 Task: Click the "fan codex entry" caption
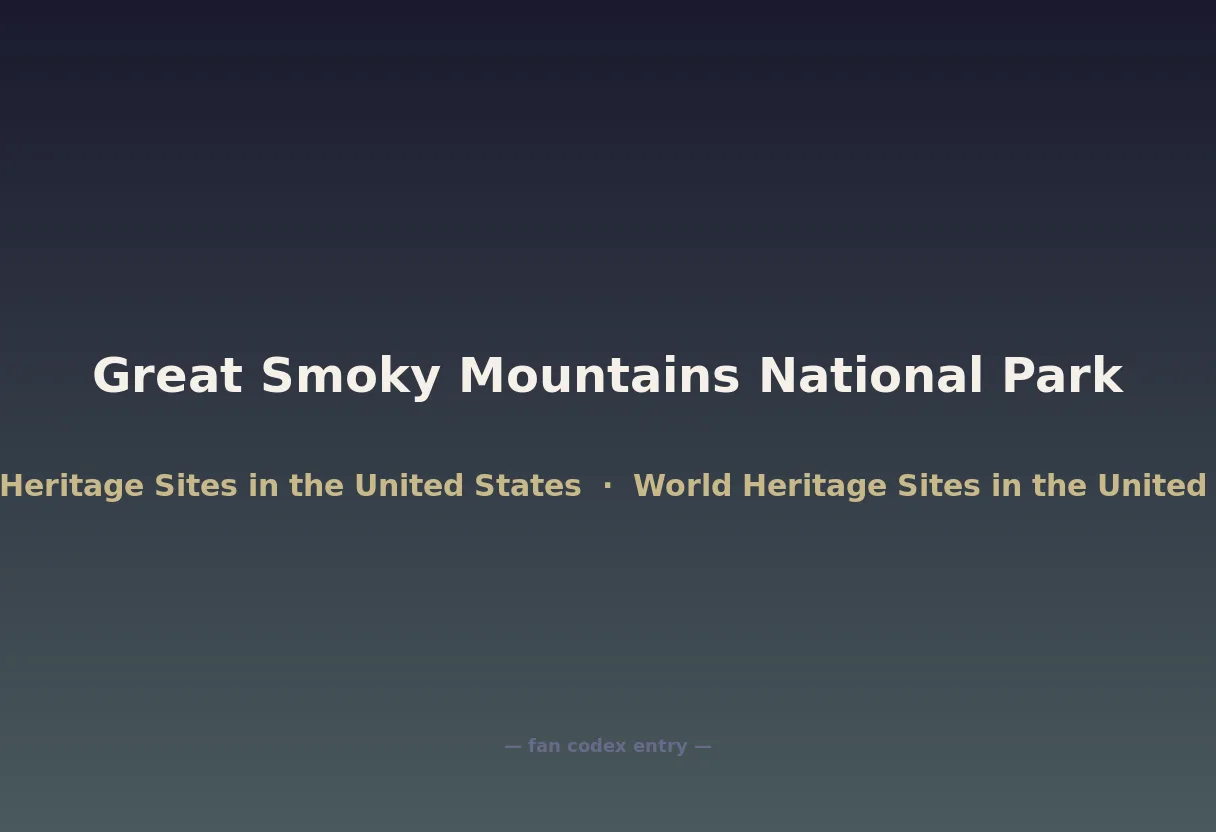tap(608, 746)
